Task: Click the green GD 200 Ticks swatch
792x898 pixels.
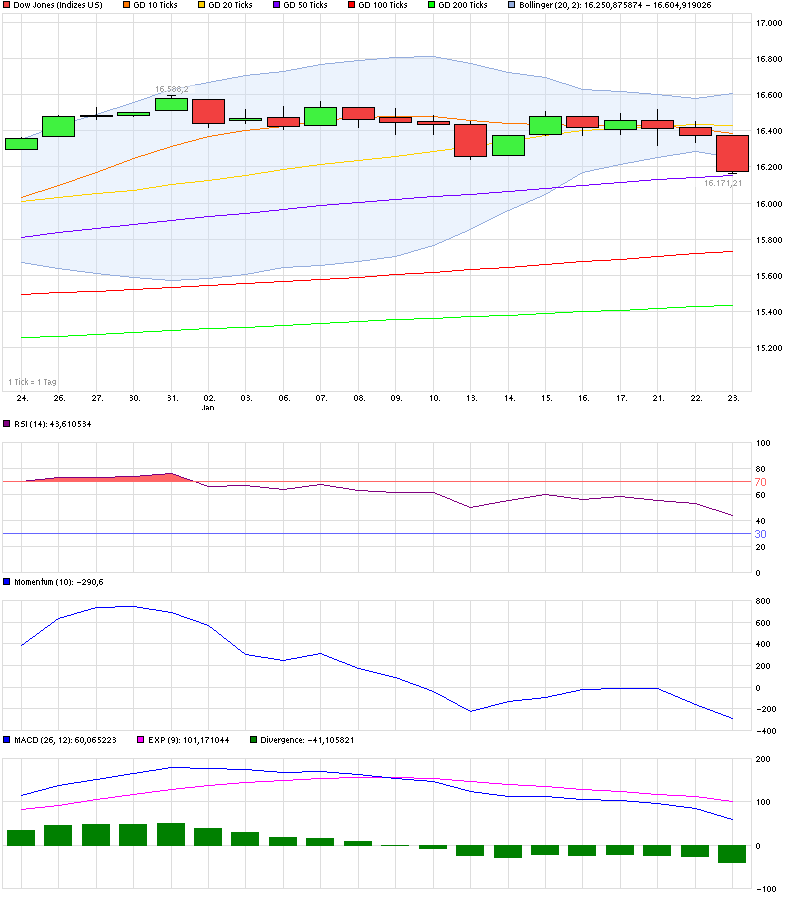Action: [432, 5]
